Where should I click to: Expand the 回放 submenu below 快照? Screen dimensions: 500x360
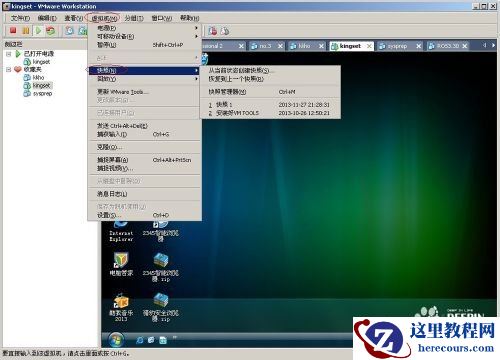tap(145, 79)
